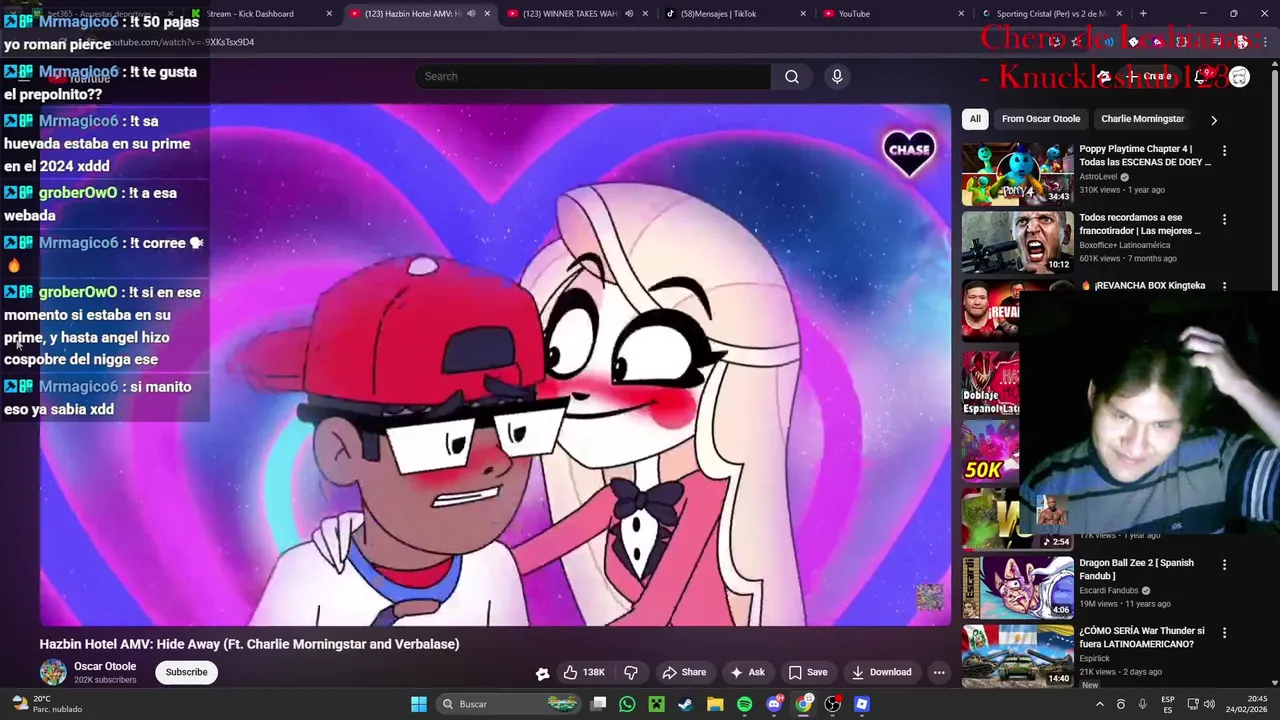Select the All filter chip
The image size is (1280, 720).
tap(975, 119)
